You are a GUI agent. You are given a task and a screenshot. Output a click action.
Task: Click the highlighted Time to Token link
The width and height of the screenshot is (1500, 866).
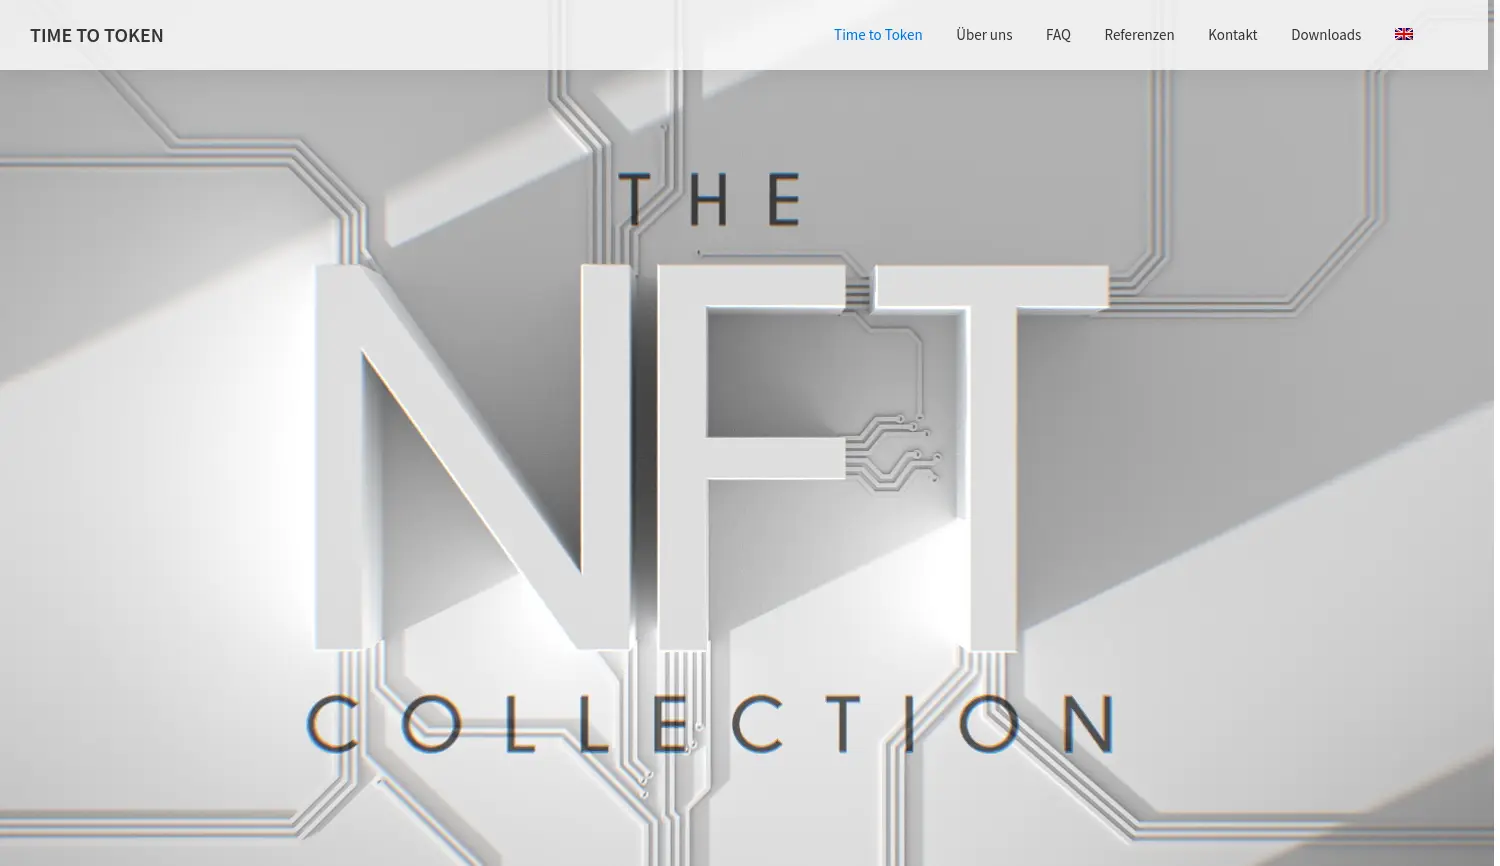(x=878, y=34)
